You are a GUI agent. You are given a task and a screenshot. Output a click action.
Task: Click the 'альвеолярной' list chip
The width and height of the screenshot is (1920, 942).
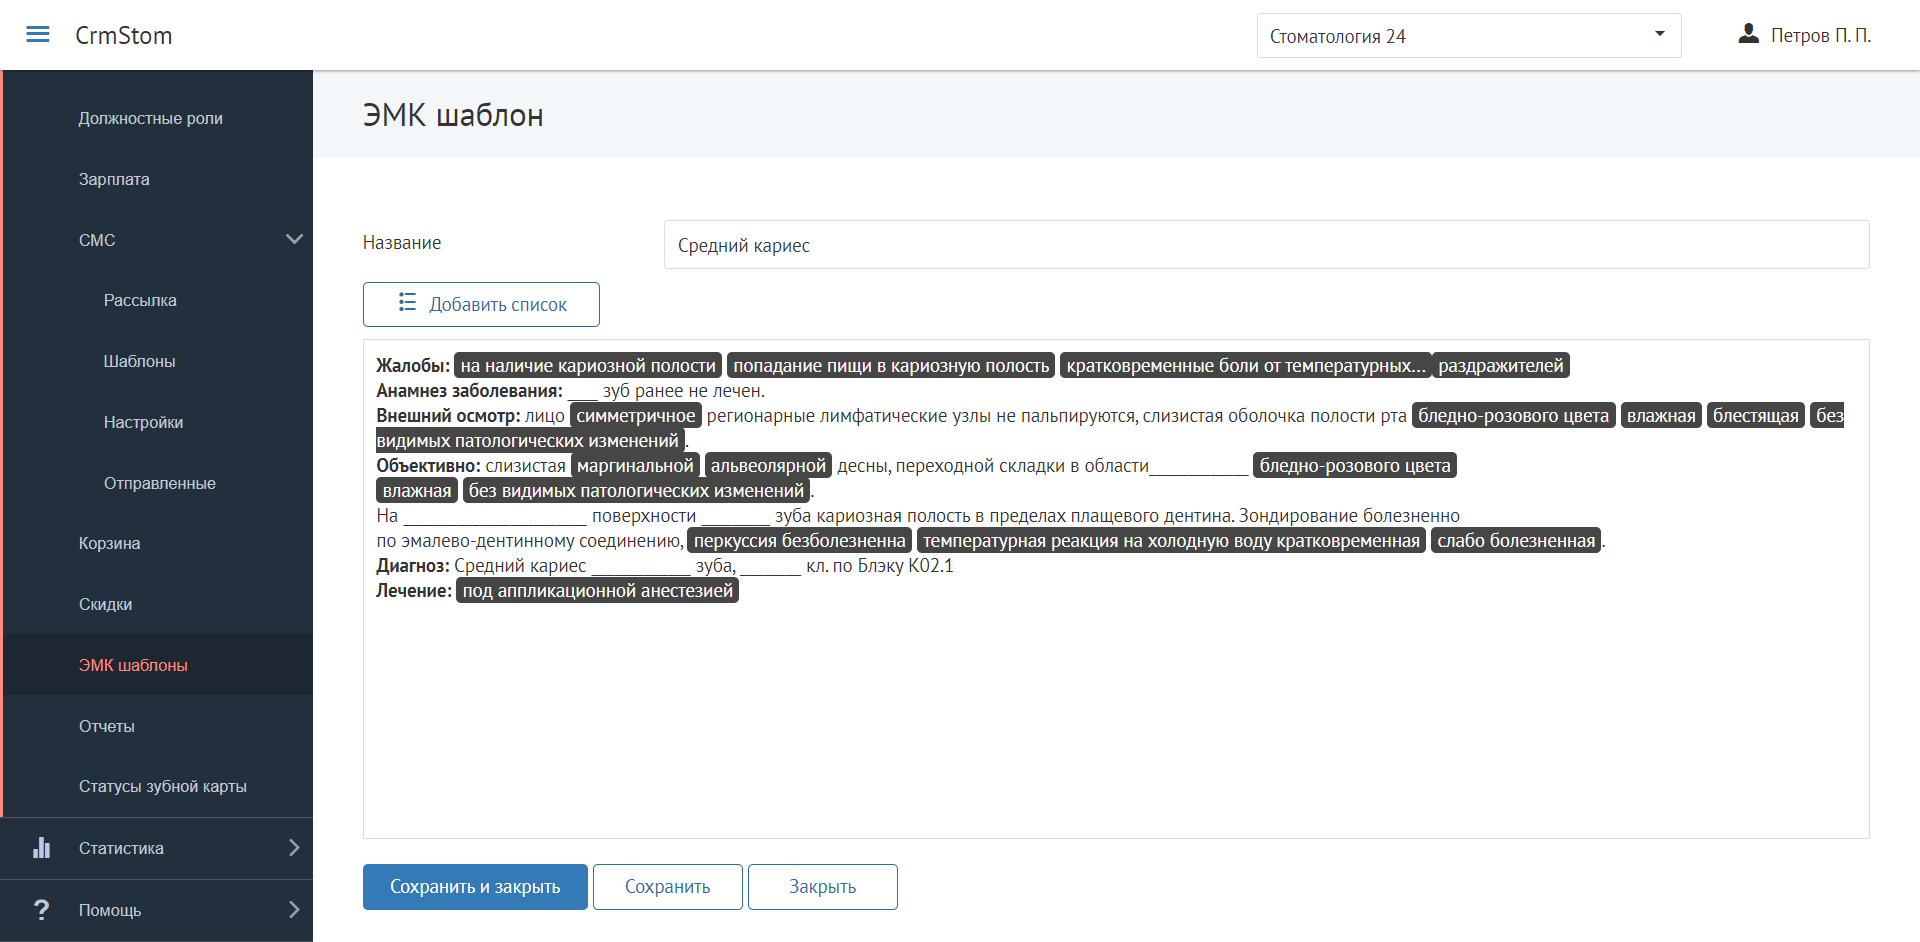pyautogui.click(x=768, y=466)
